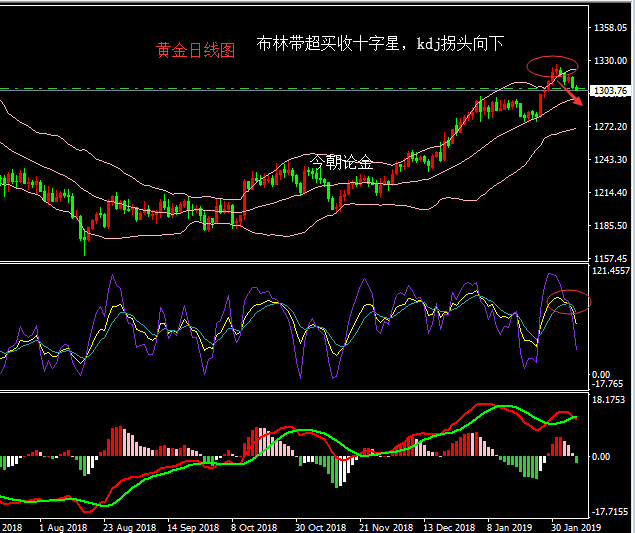This screenshot has height=533, width=635.
Task: Click the 8 Oct 2018 date label
Action: click(254, 527)
